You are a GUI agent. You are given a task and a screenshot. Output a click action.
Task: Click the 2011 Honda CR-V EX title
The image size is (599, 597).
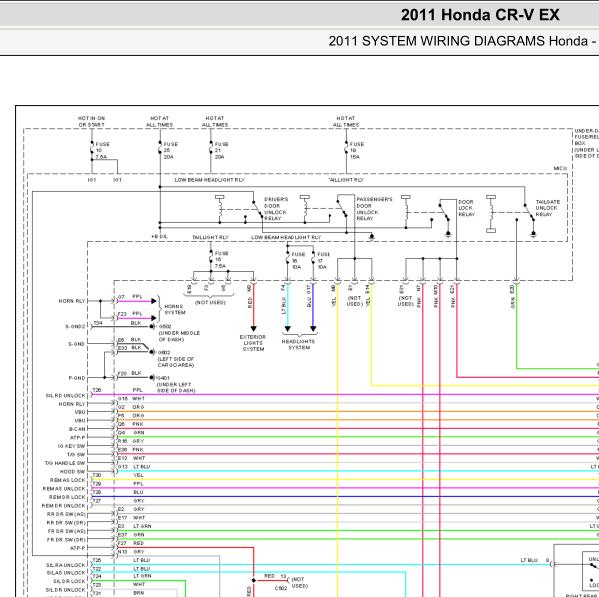(x=480, y=15)
